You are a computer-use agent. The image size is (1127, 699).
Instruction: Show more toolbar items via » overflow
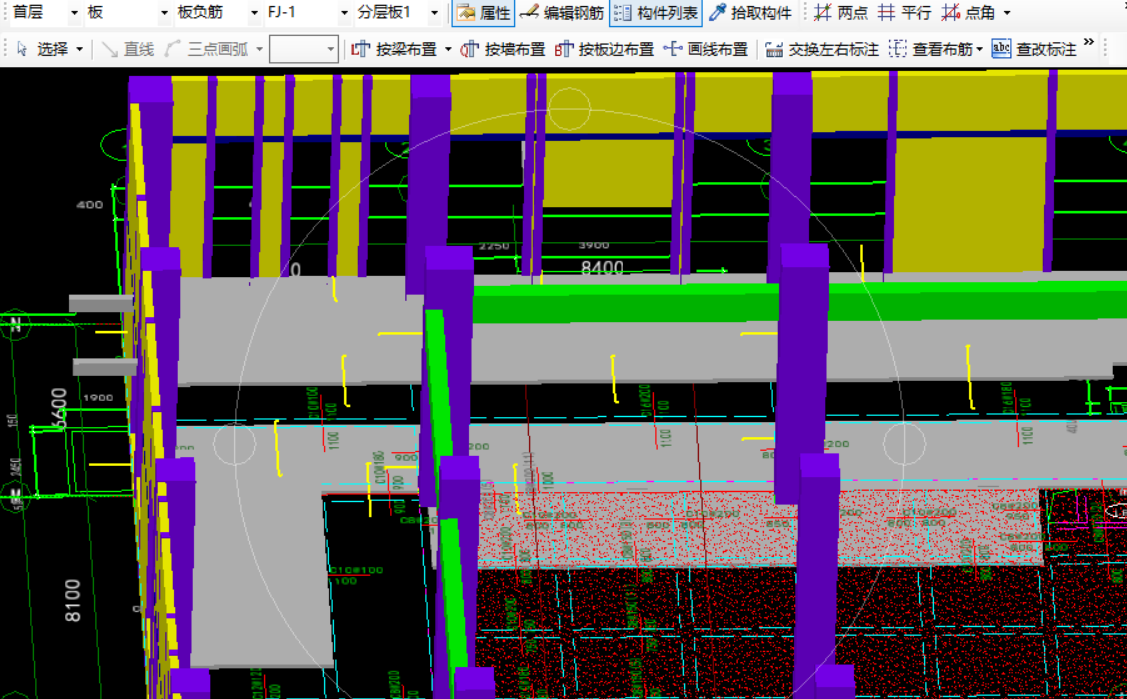[x=1089, y=42]
